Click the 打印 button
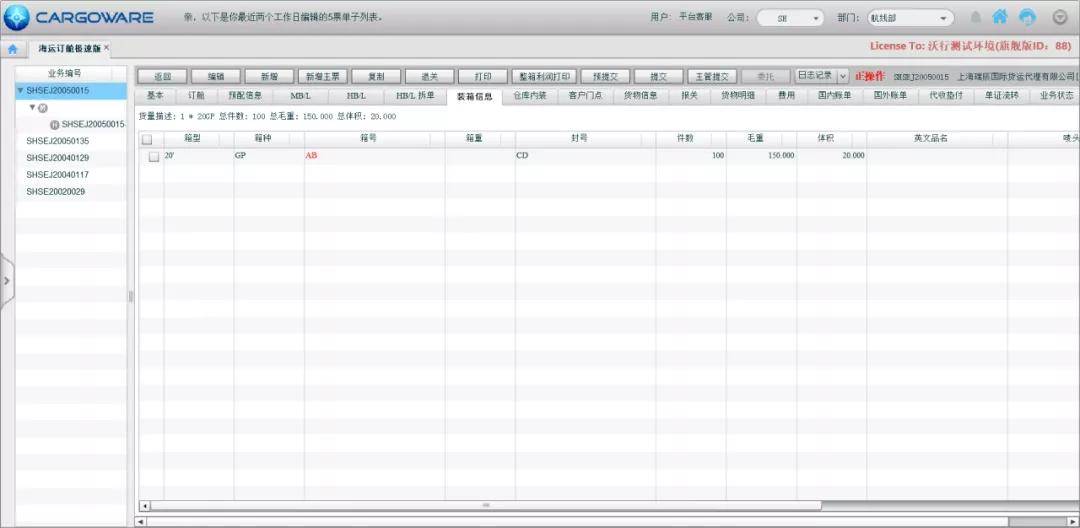This screenshot has width=1080, height=528. pos(483,76)
